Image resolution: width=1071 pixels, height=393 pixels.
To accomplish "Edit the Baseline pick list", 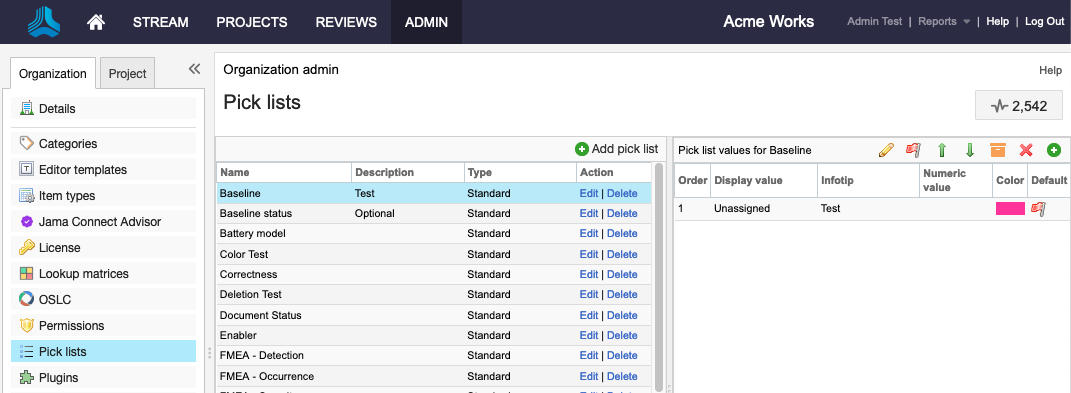I will (x=589, y=193).
